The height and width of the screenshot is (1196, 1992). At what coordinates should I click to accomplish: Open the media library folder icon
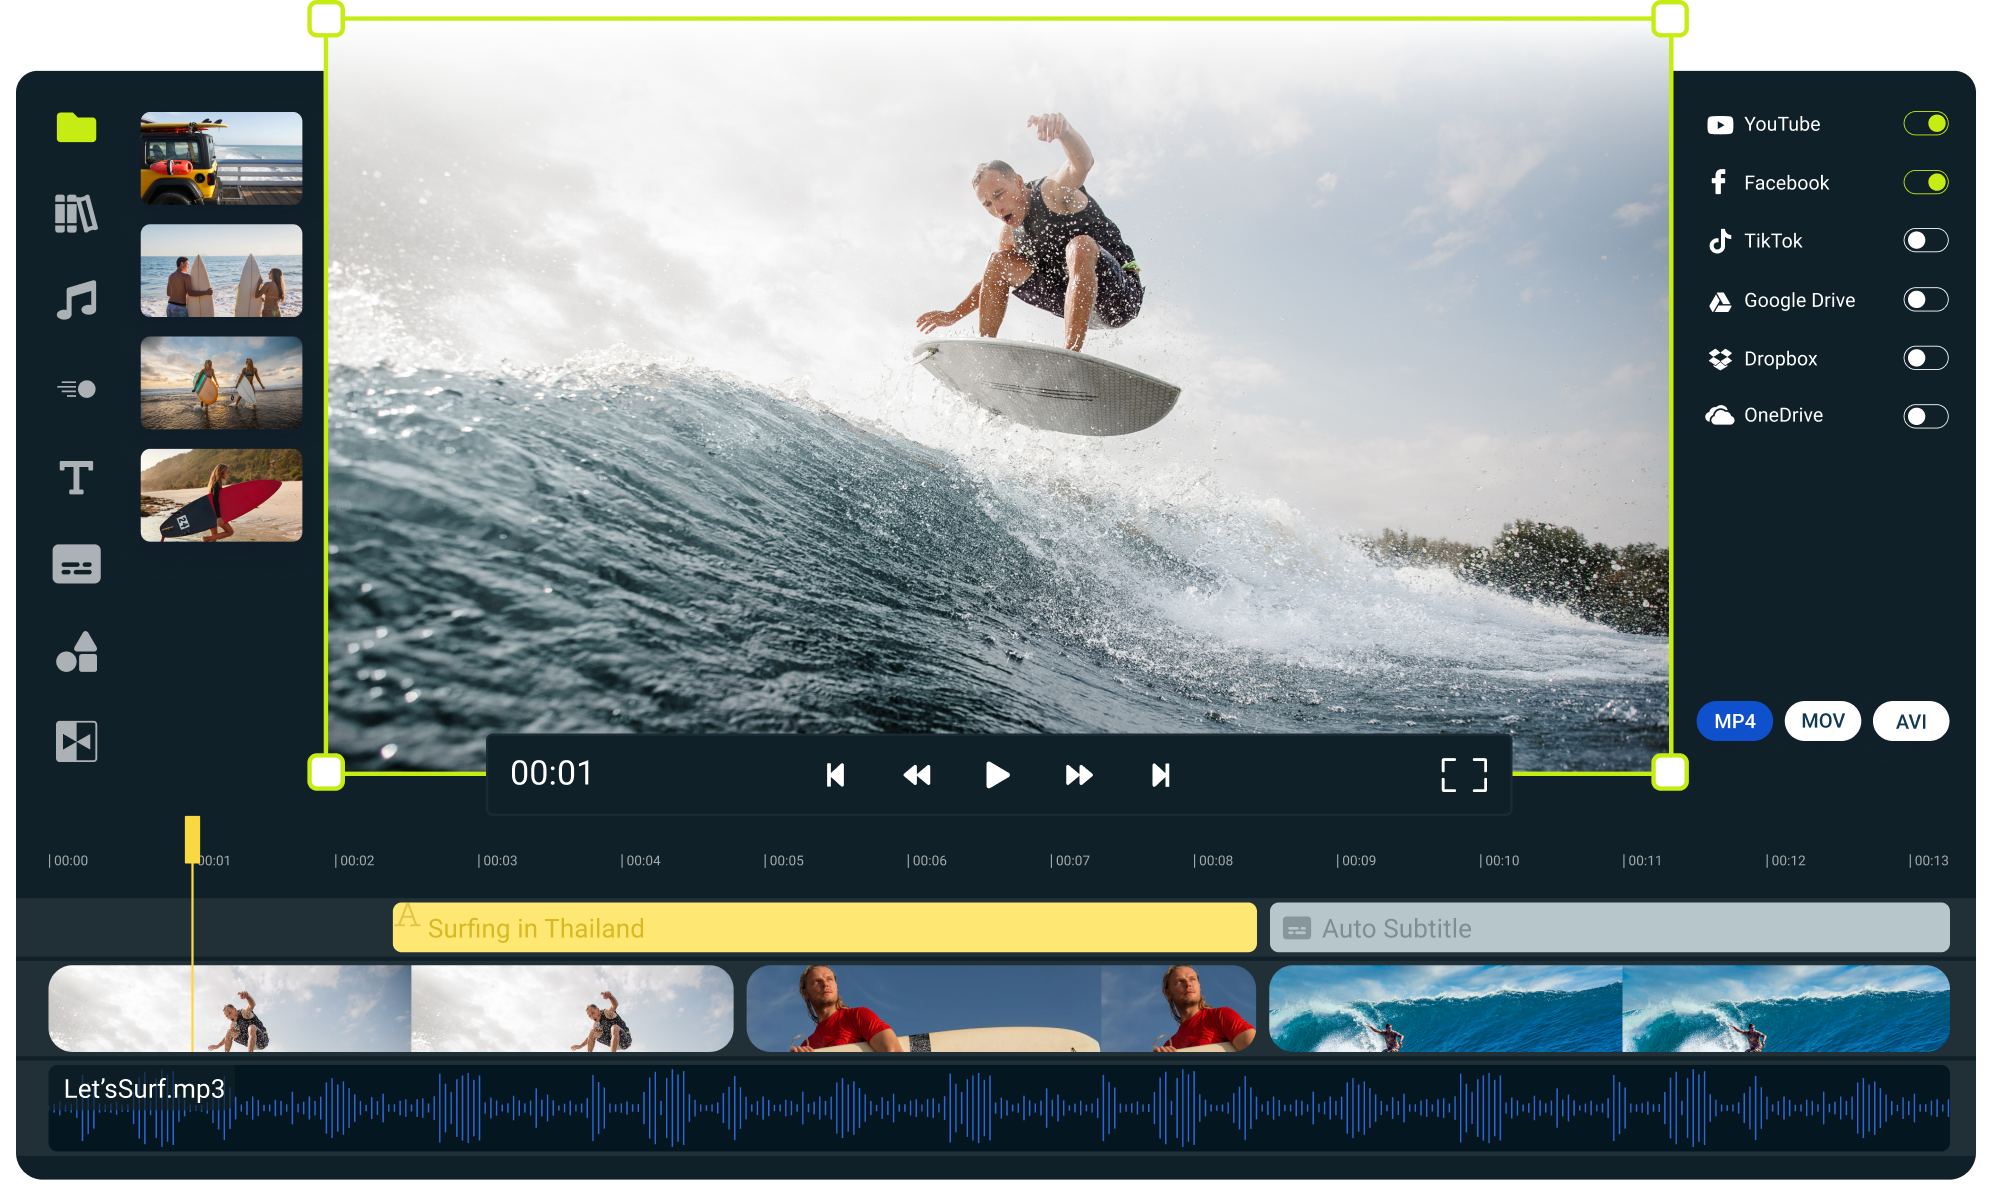click(x=75, y=131)
